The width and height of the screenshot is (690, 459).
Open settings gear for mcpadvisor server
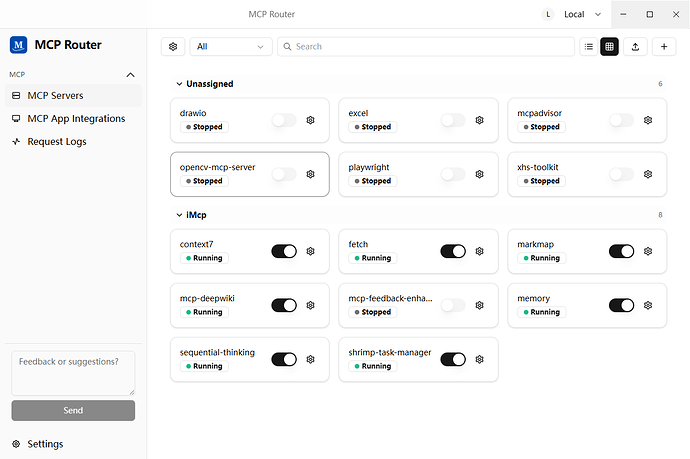[x=648, y=120]
